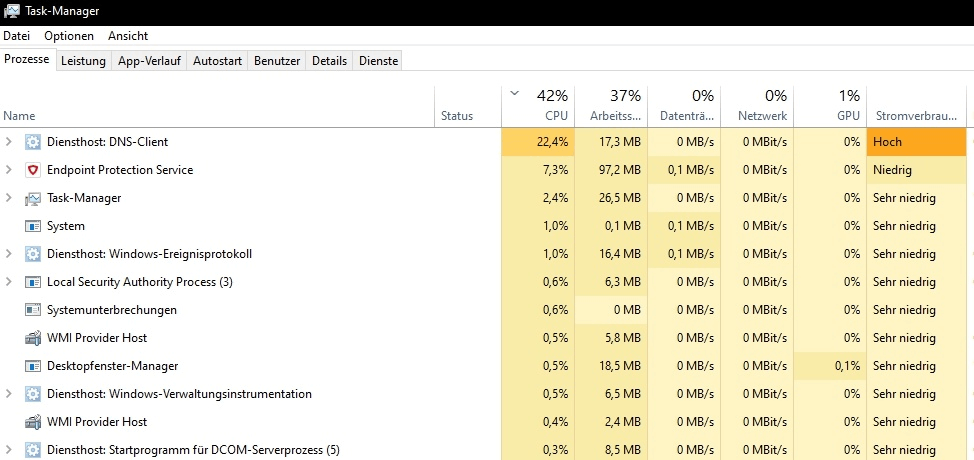Click the sort arrow above CPU column
Image resolution: width=974 pixels, height=460 pixels.
(x=514, y=94)
